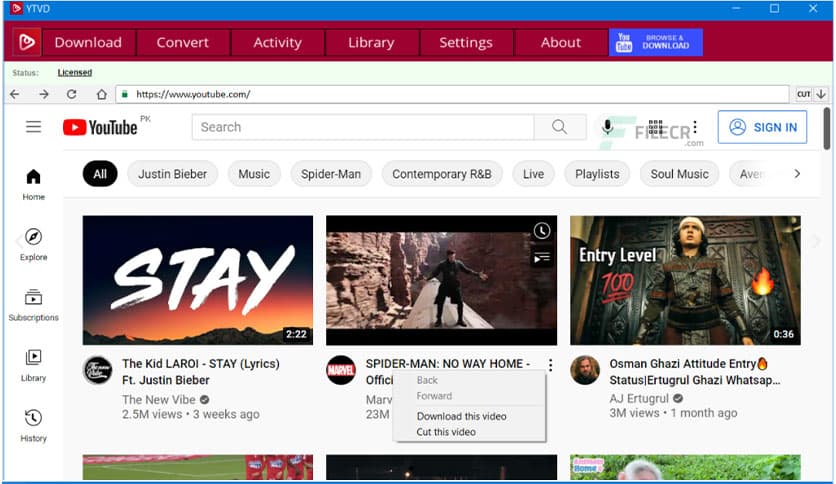
Task: Click the browser back arrow
Action: pos(15,94)
